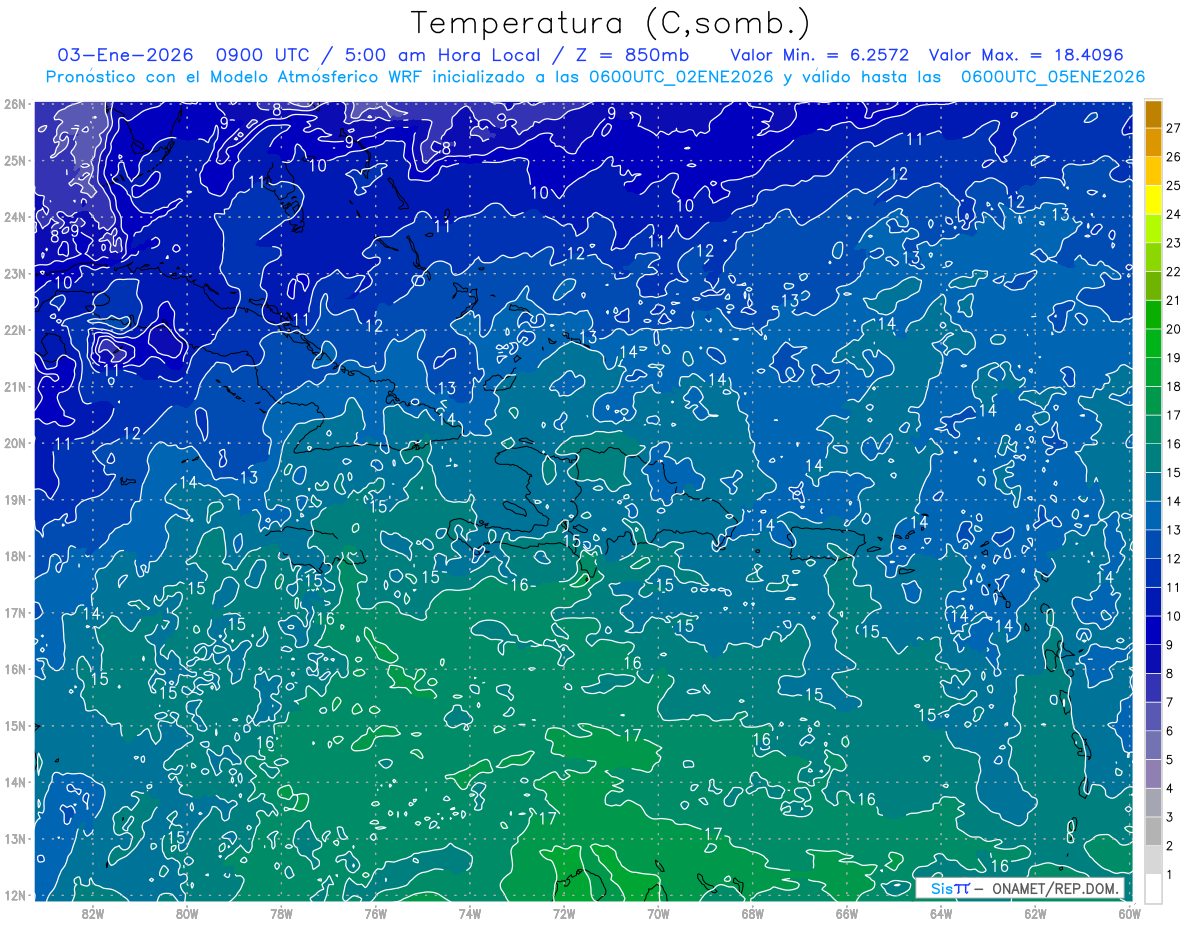Click longitude axis label "60W"

(1129, 913)
